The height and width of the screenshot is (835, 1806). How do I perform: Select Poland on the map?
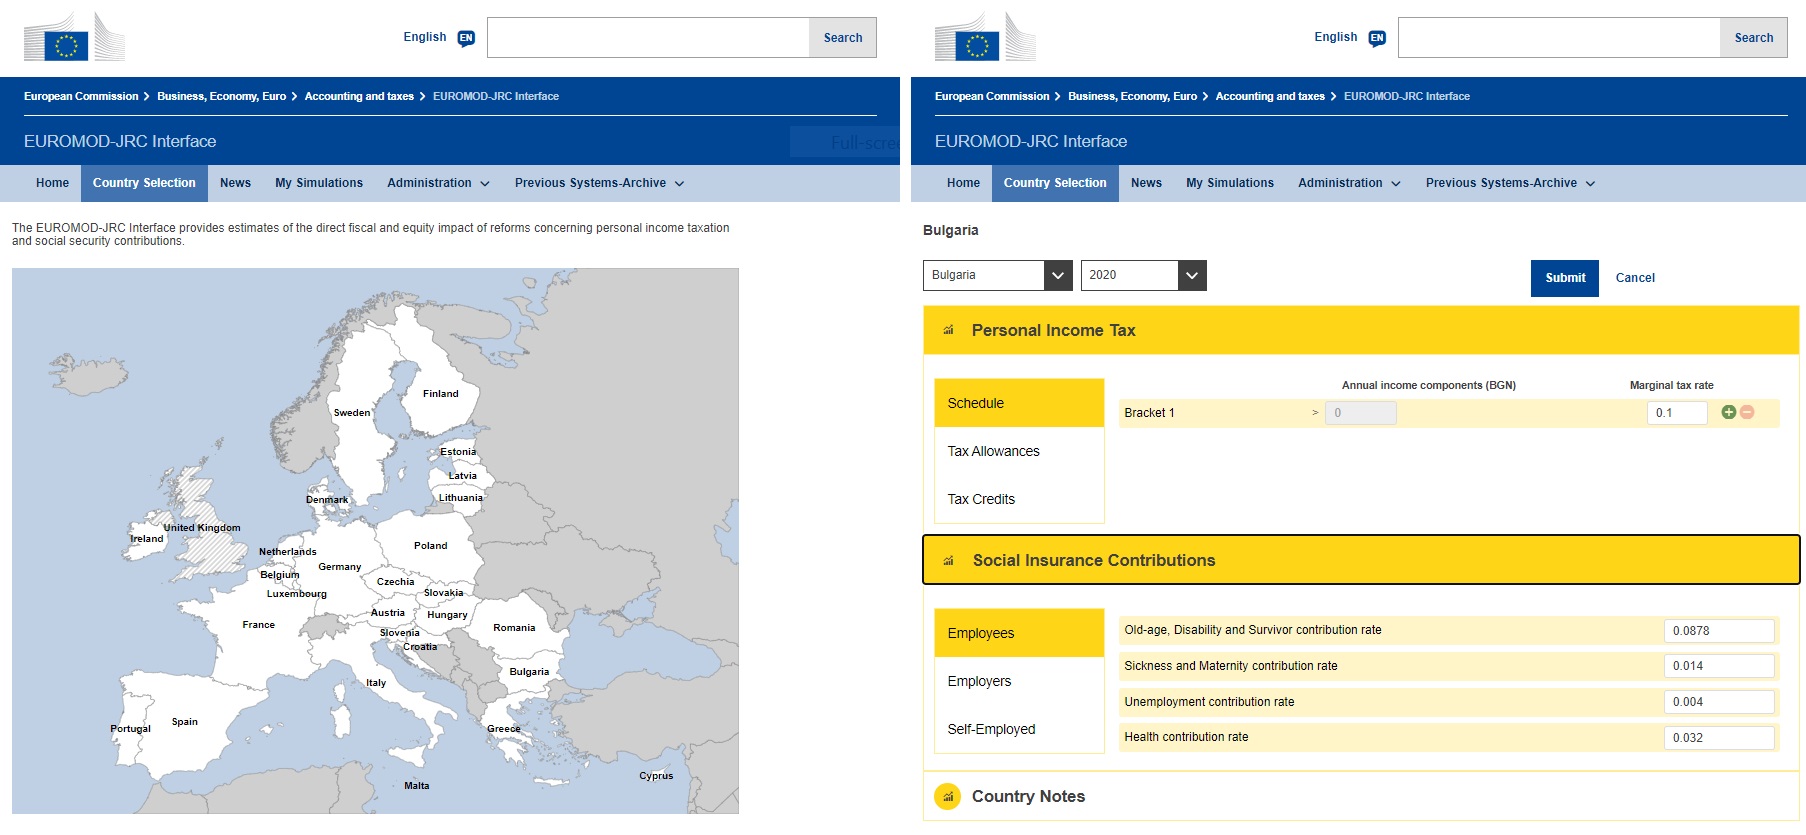430,546
